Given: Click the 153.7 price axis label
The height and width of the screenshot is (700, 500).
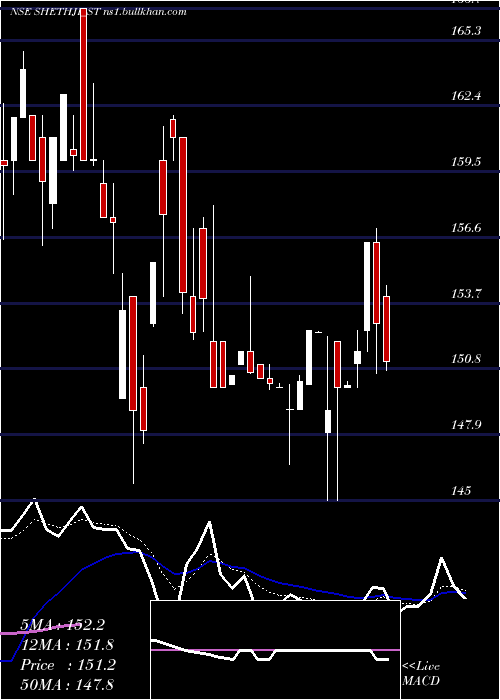Looking at the screenshot, I should [466, 294].
